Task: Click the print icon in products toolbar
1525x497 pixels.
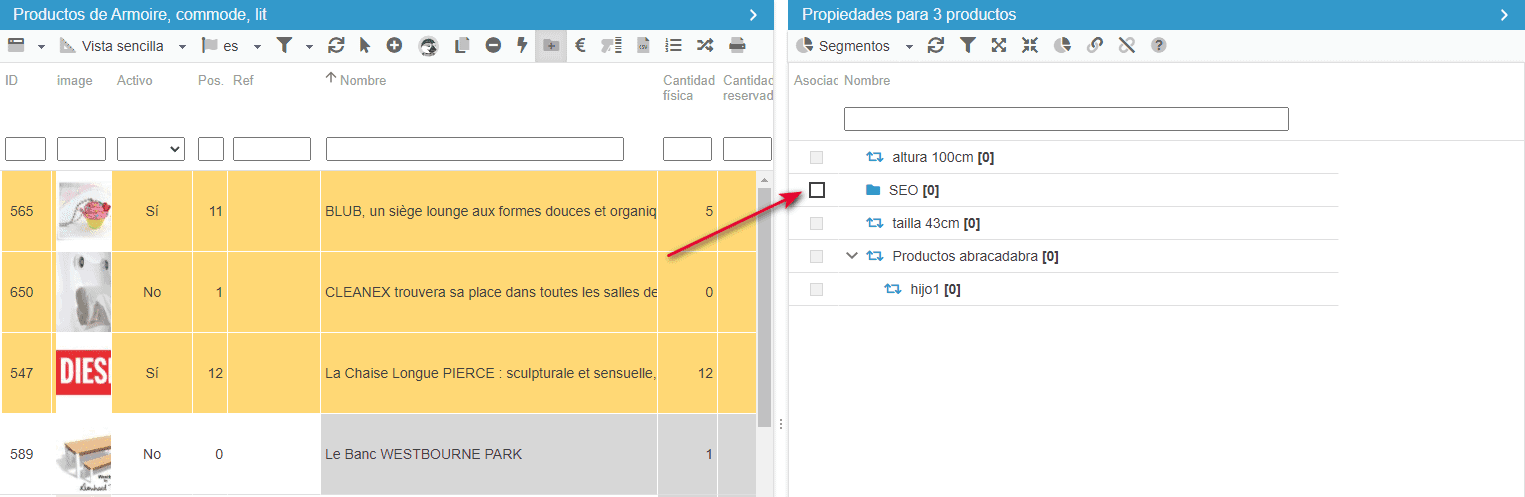Action: pos(737,46)
